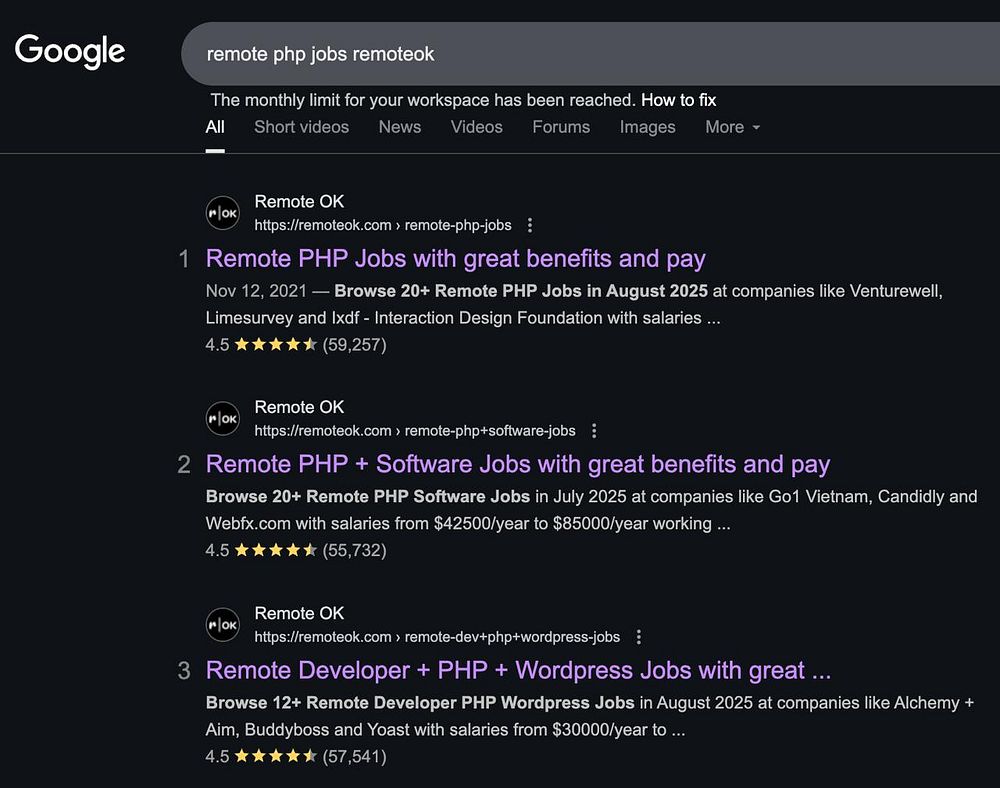This screenshot has width=1000, height=788.
Task: Switch to the Images tab
Action: (x=647, y=127)
